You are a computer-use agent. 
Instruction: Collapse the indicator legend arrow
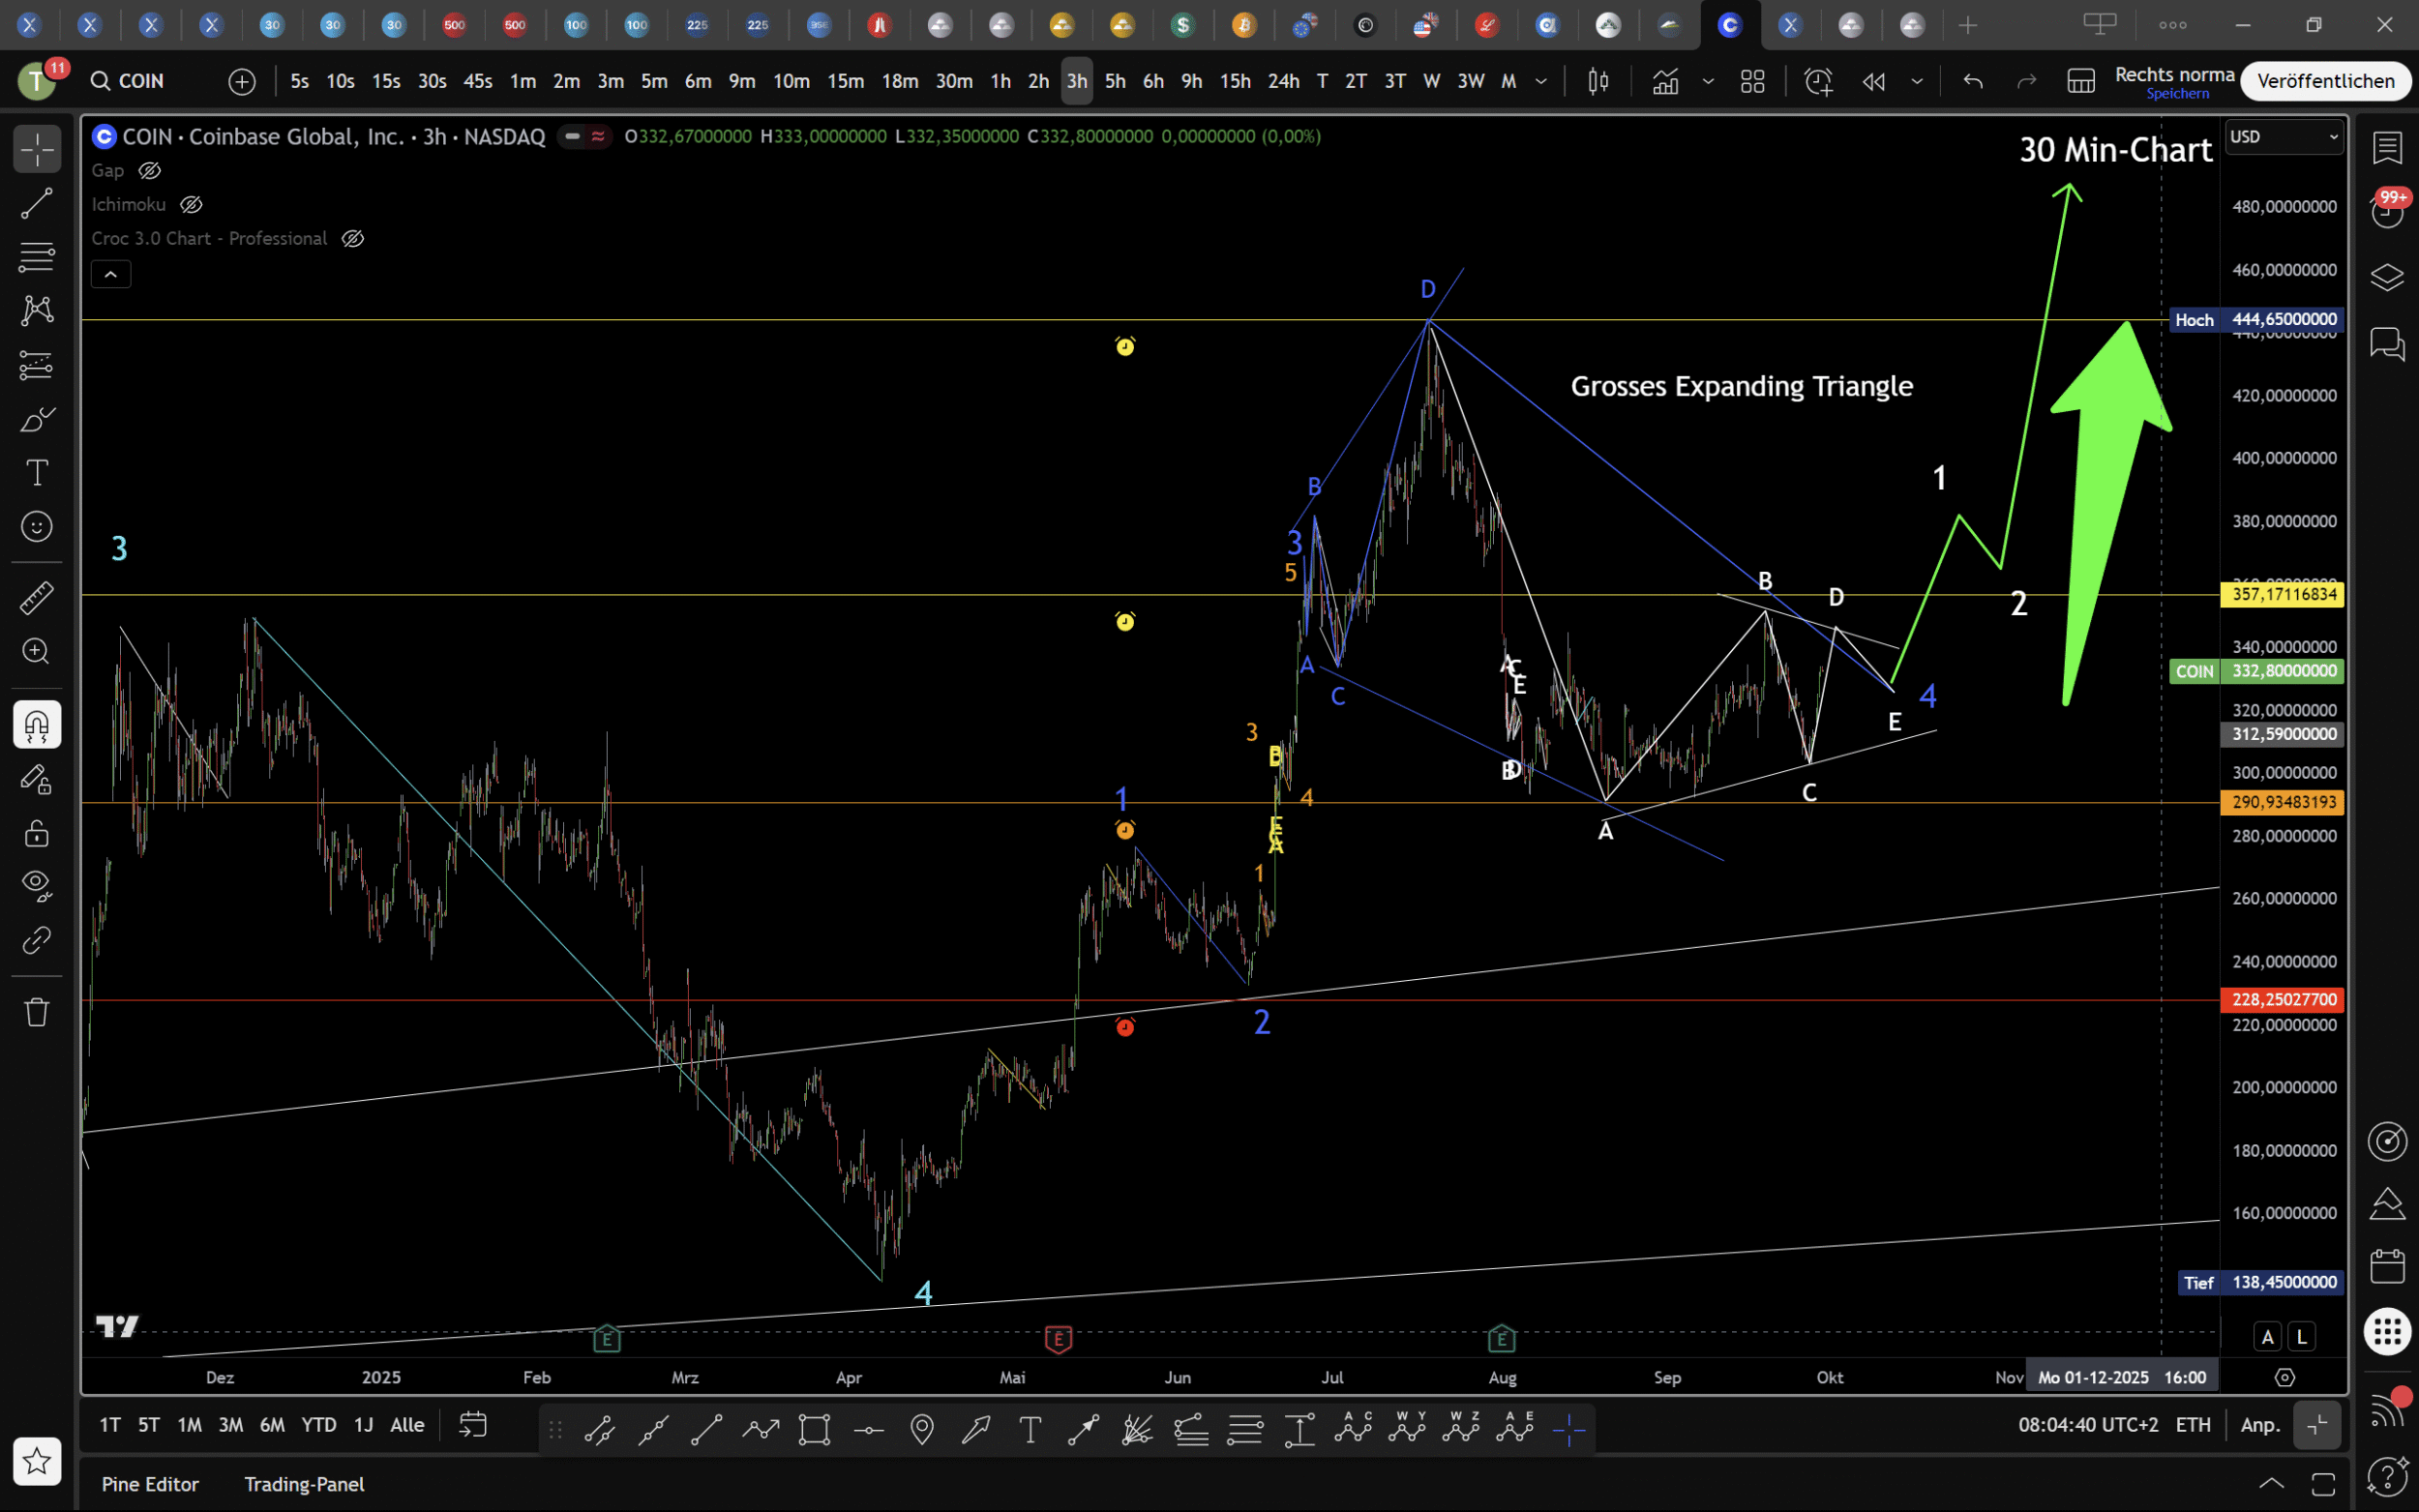coord(111,274)
